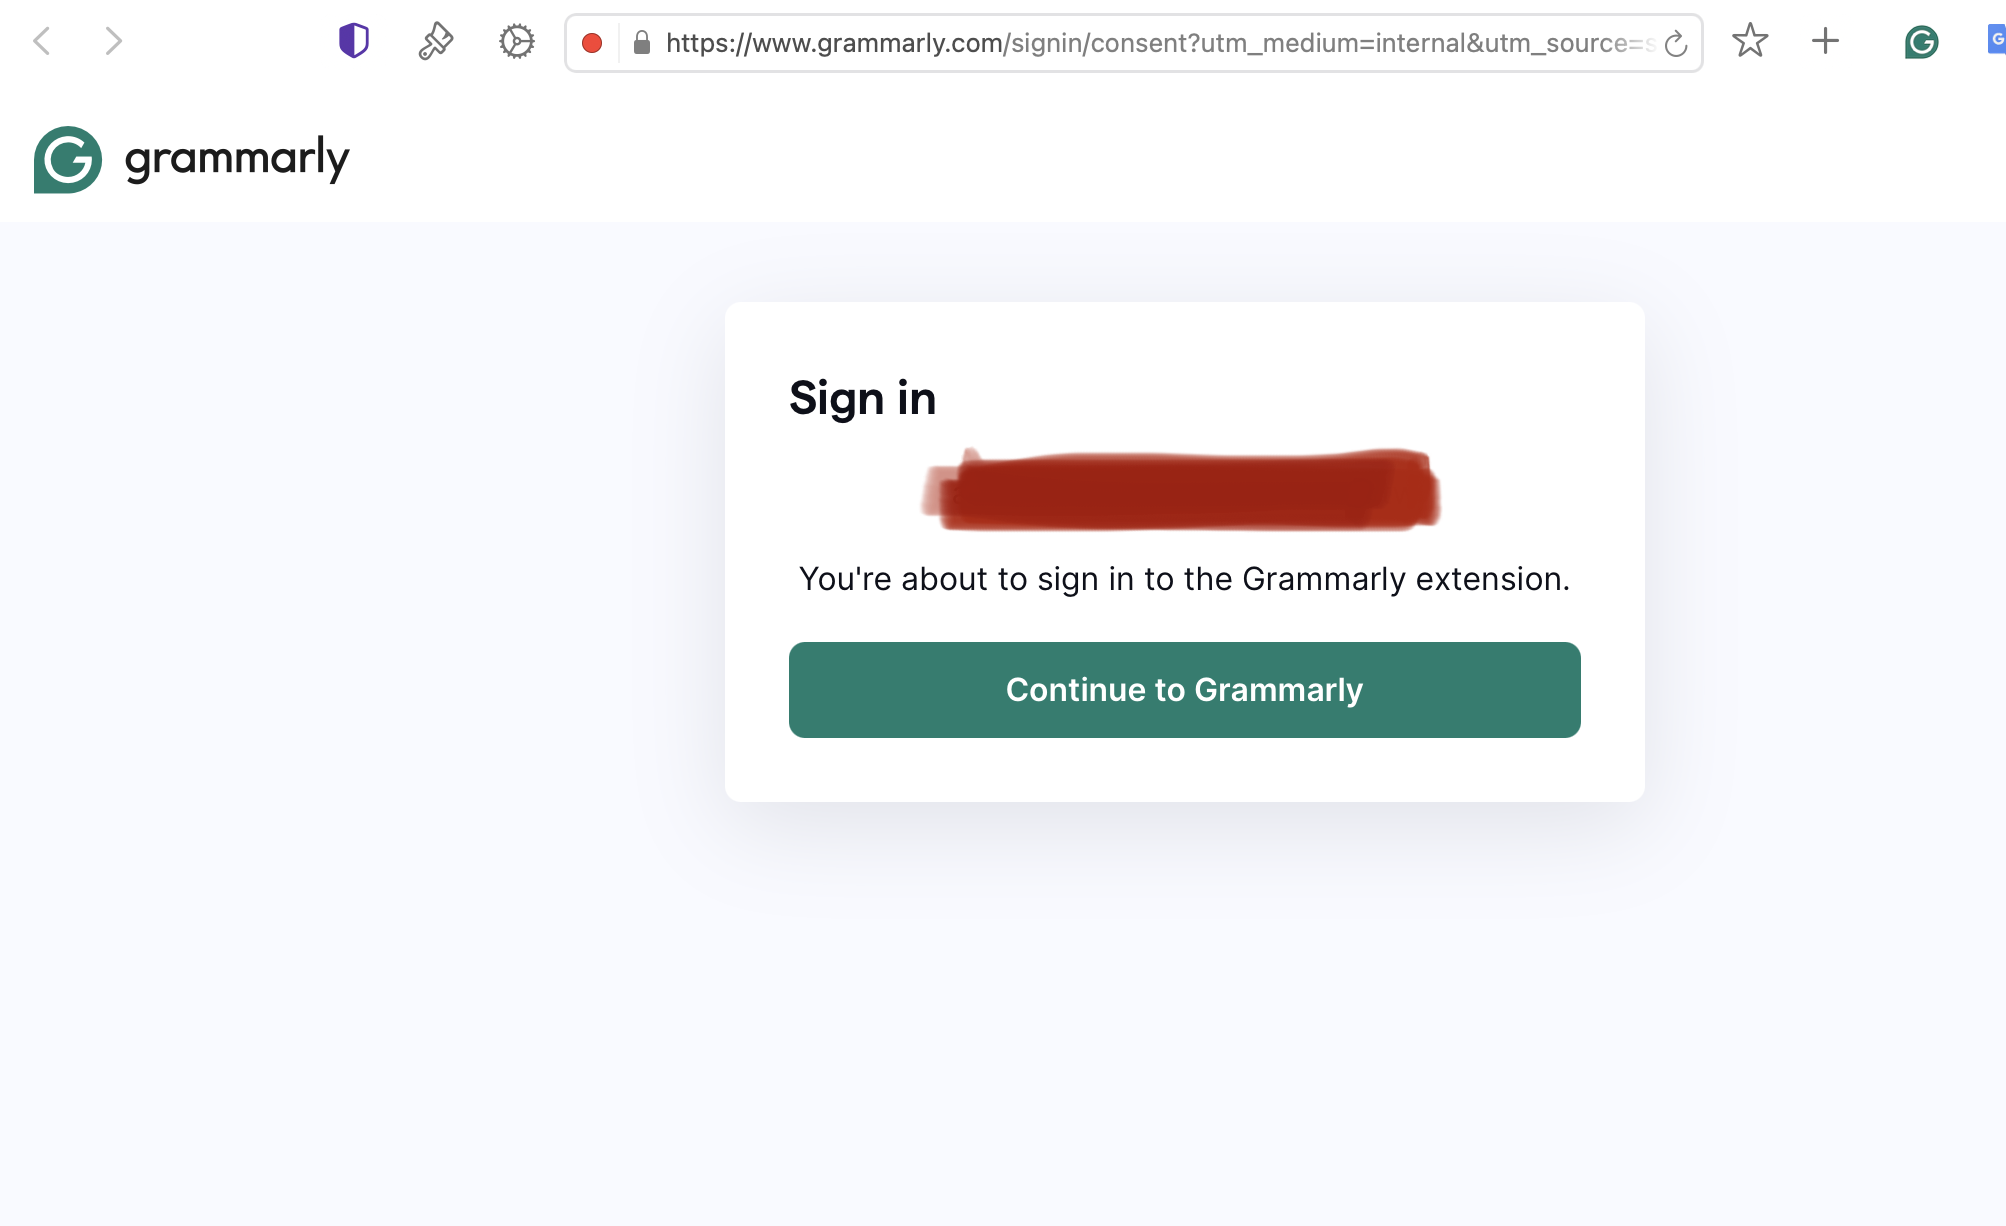Click the grammarly wordmark in header
Image resolution: width=2006 pixels, height=1226 pixels.
coord(237,160)
